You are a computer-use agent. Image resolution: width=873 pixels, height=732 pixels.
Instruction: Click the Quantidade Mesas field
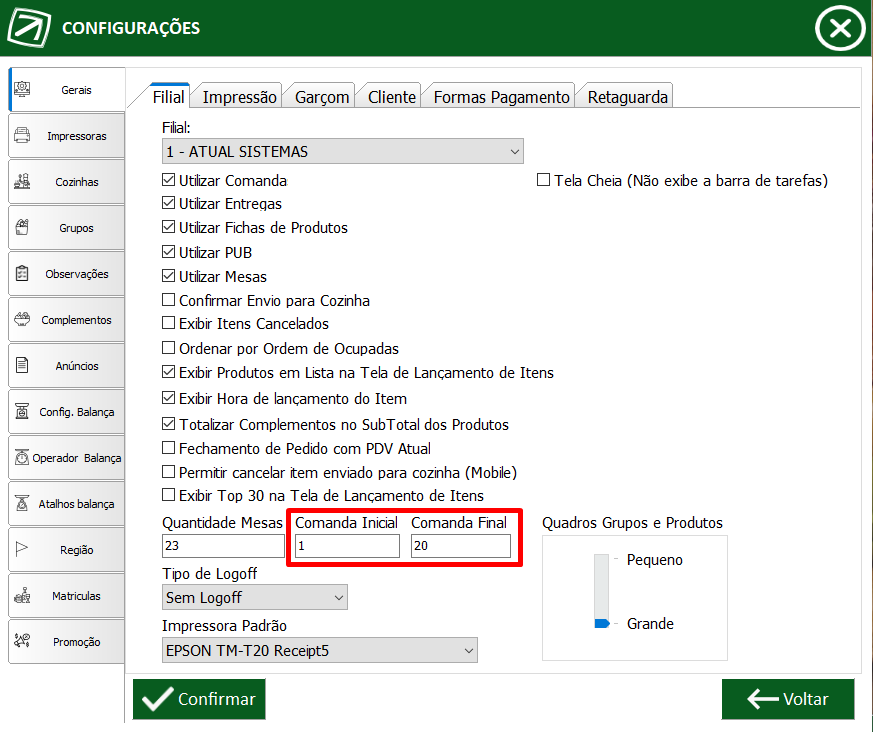223,546
